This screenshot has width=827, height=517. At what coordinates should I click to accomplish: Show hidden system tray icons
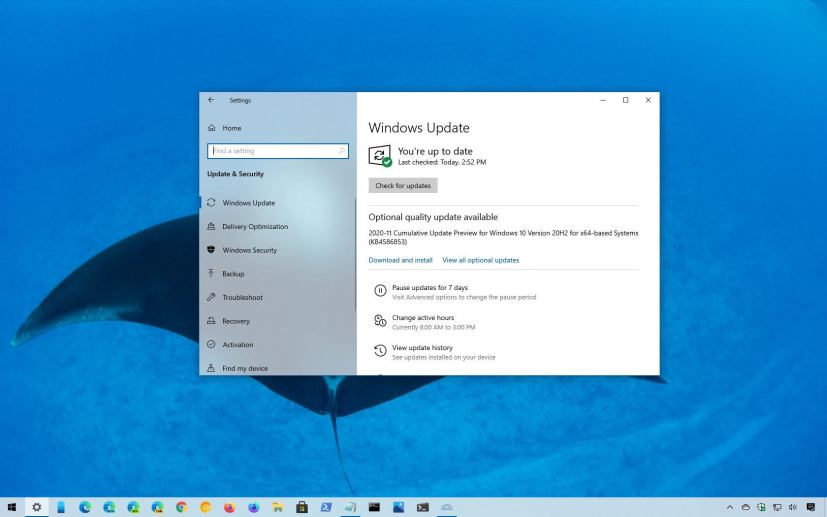click(730, 508)
